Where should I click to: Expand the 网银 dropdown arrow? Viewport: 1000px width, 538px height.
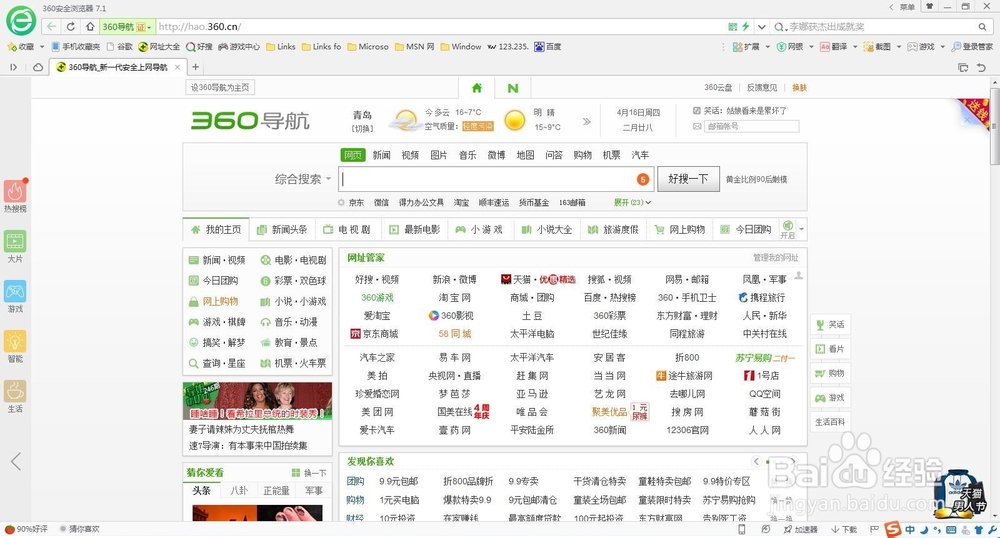click(x=811, y=47)
